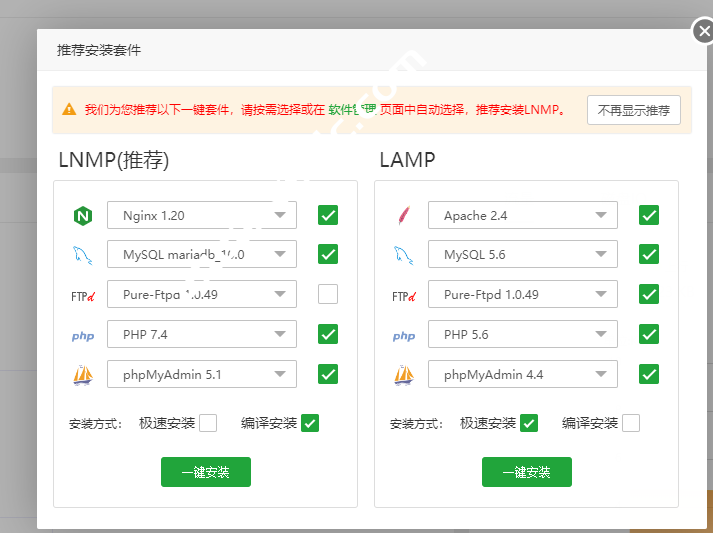Viewport: 713px width, 533px height.
Task: Click the FTPd icon in LNMP column
Action: [x=83, y=295]
